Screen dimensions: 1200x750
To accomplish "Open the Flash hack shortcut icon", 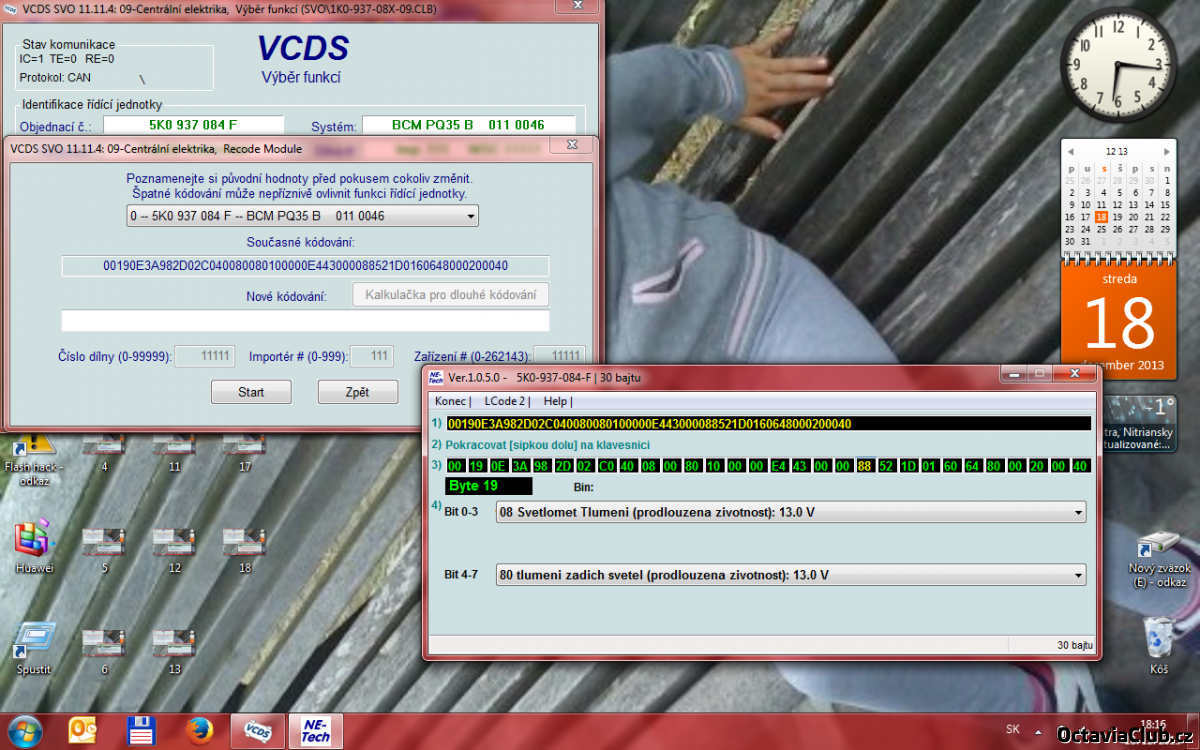I will coord(34,444).
